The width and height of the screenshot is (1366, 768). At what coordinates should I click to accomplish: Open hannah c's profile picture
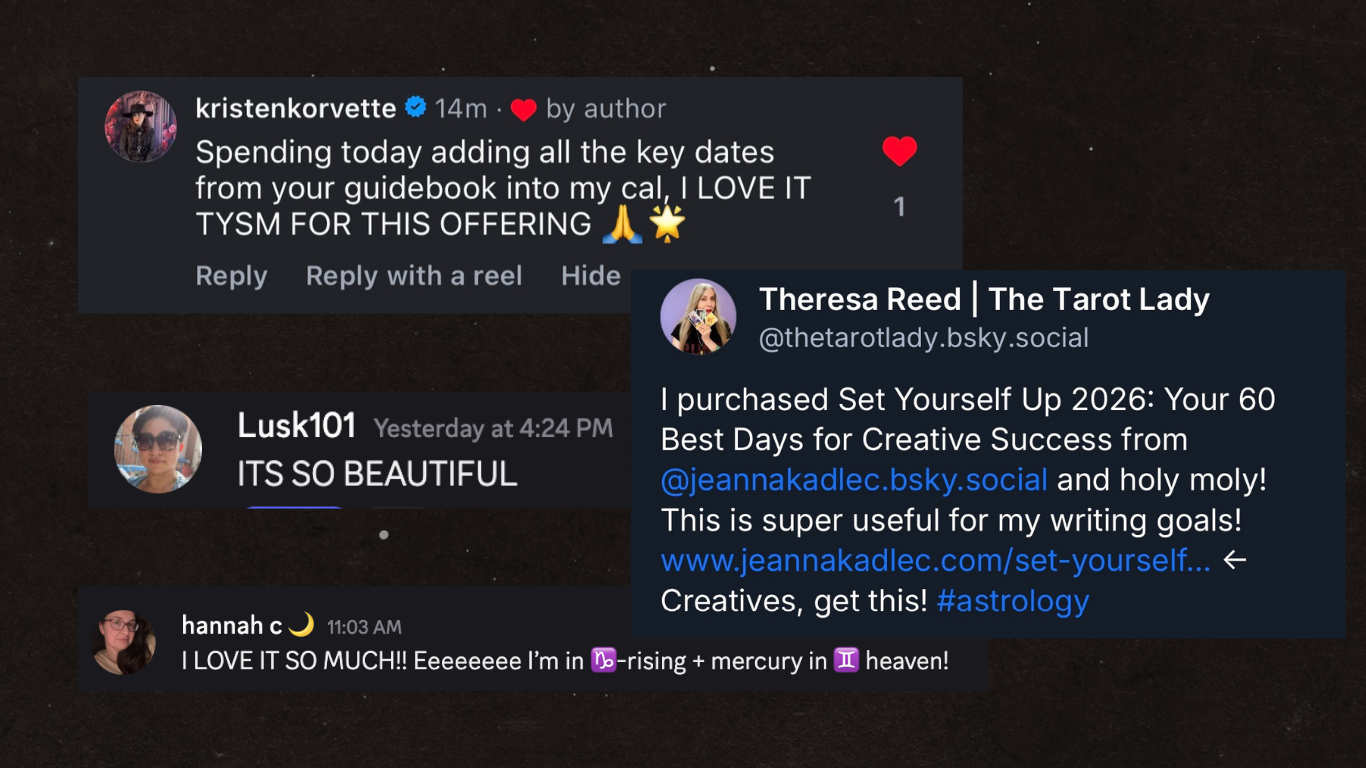pos(124,642)
